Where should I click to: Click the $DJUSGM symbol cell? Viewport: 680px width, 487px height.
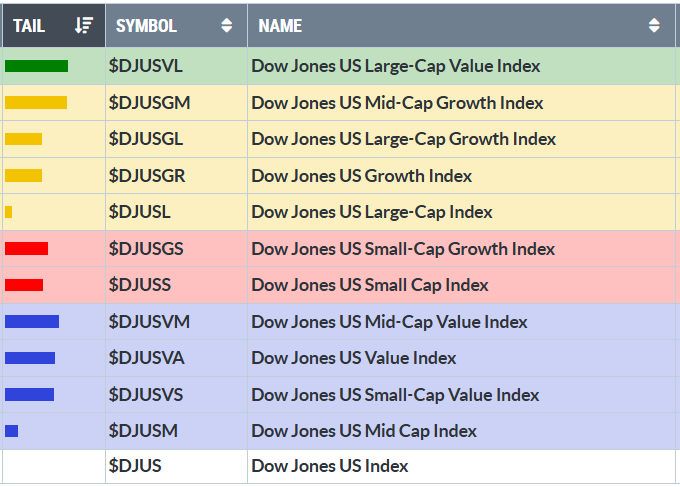(176, 102)
